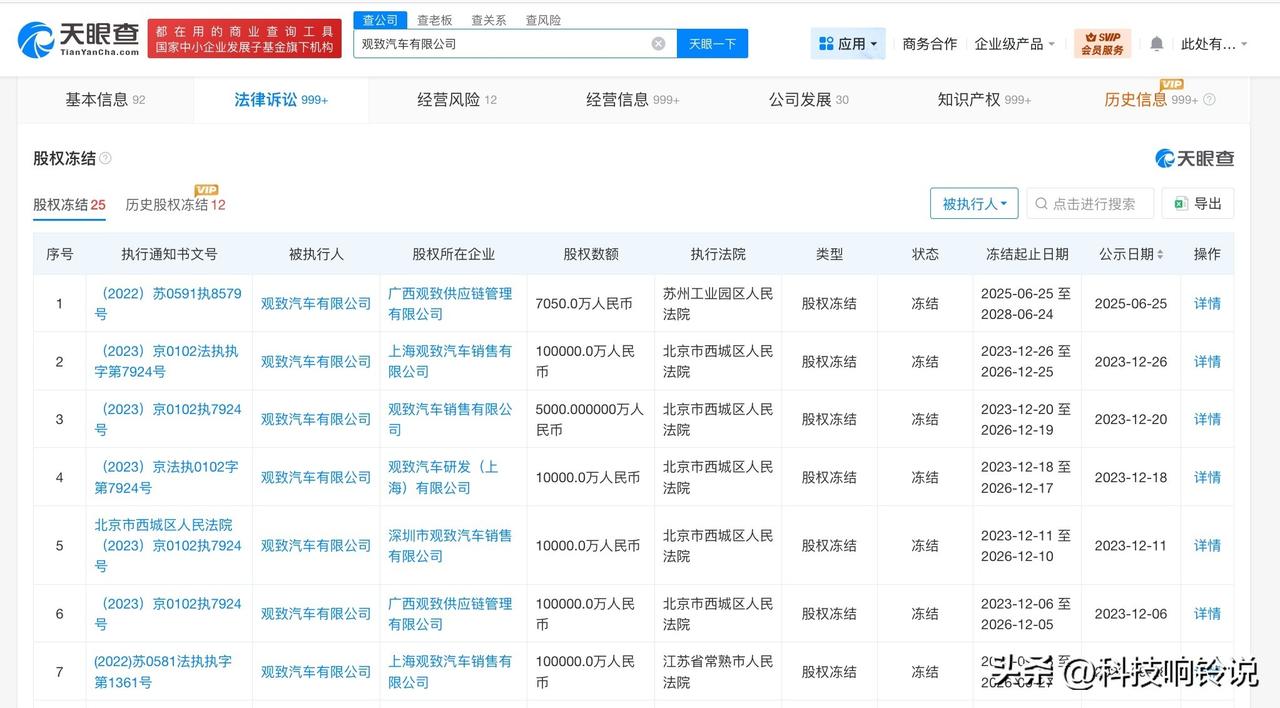Switch to 查公司 search tab
The width and height of the screenshot is (1280, 708).
click(x=380, y=20)
